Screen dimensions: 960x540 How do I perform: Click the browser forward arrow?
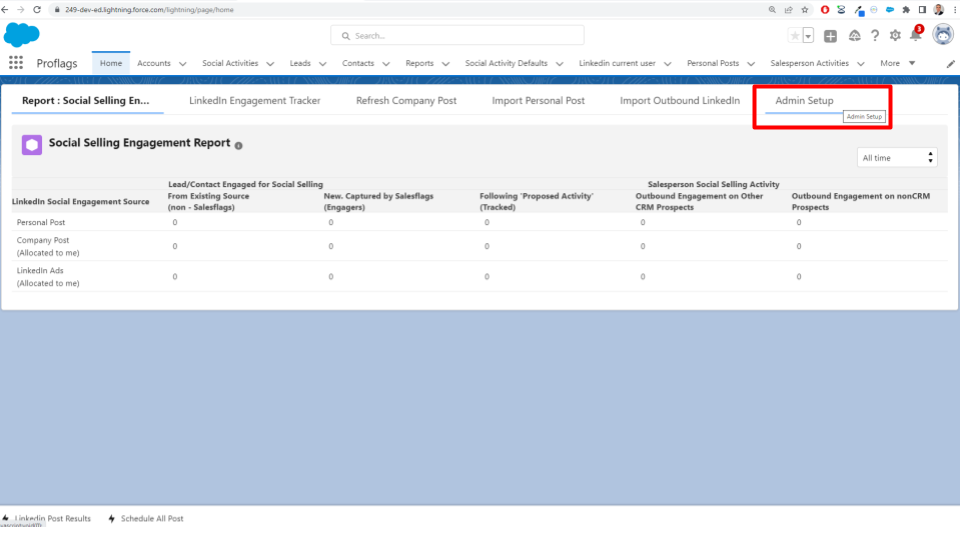click(x=21, y=10)
